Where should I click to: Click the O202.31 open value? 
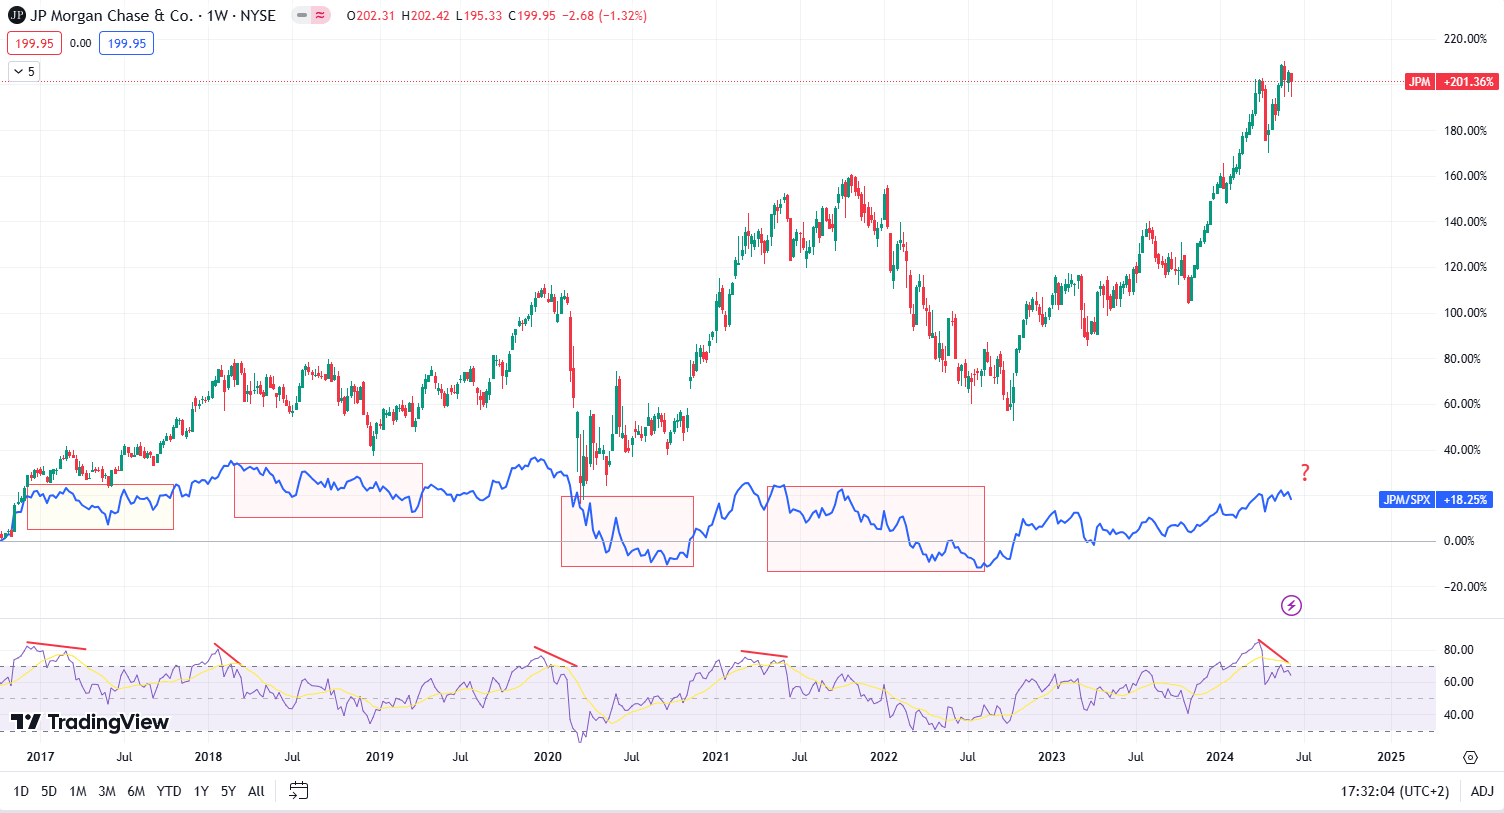pos(372,16)
